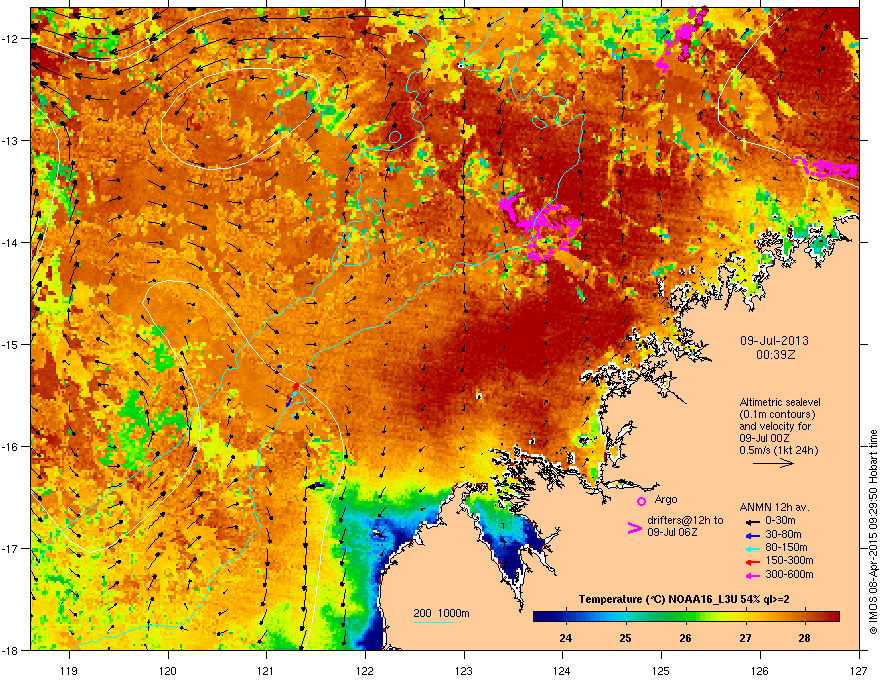880x680 pixels.
Task: Click the blue mooring marker near 121.5E 16.4S
Action: (319, 484)
